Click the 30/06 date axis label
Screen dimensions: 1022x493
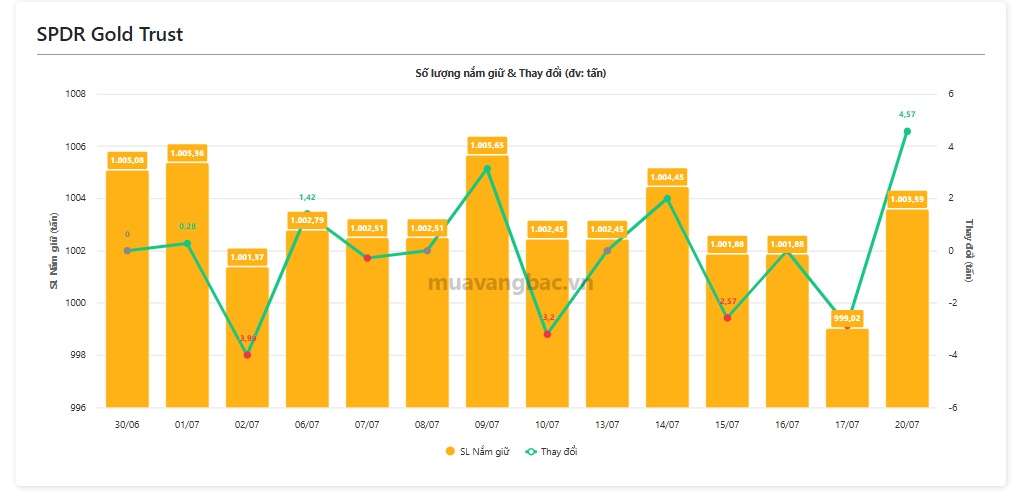[127, 424]
